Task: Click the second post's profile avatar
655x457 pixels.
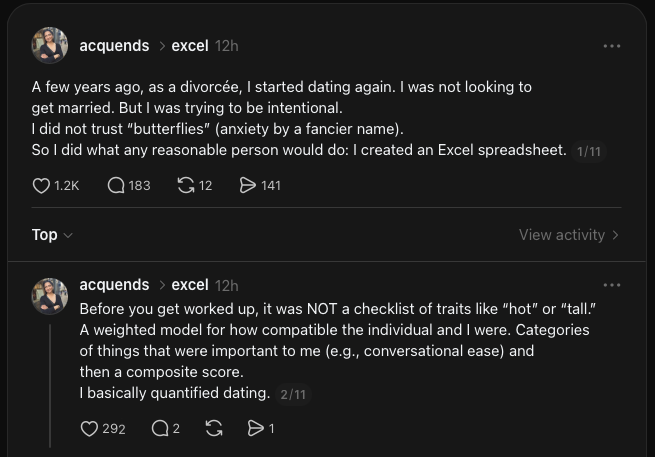Action: pyautogui.click(x=50, y=295)
